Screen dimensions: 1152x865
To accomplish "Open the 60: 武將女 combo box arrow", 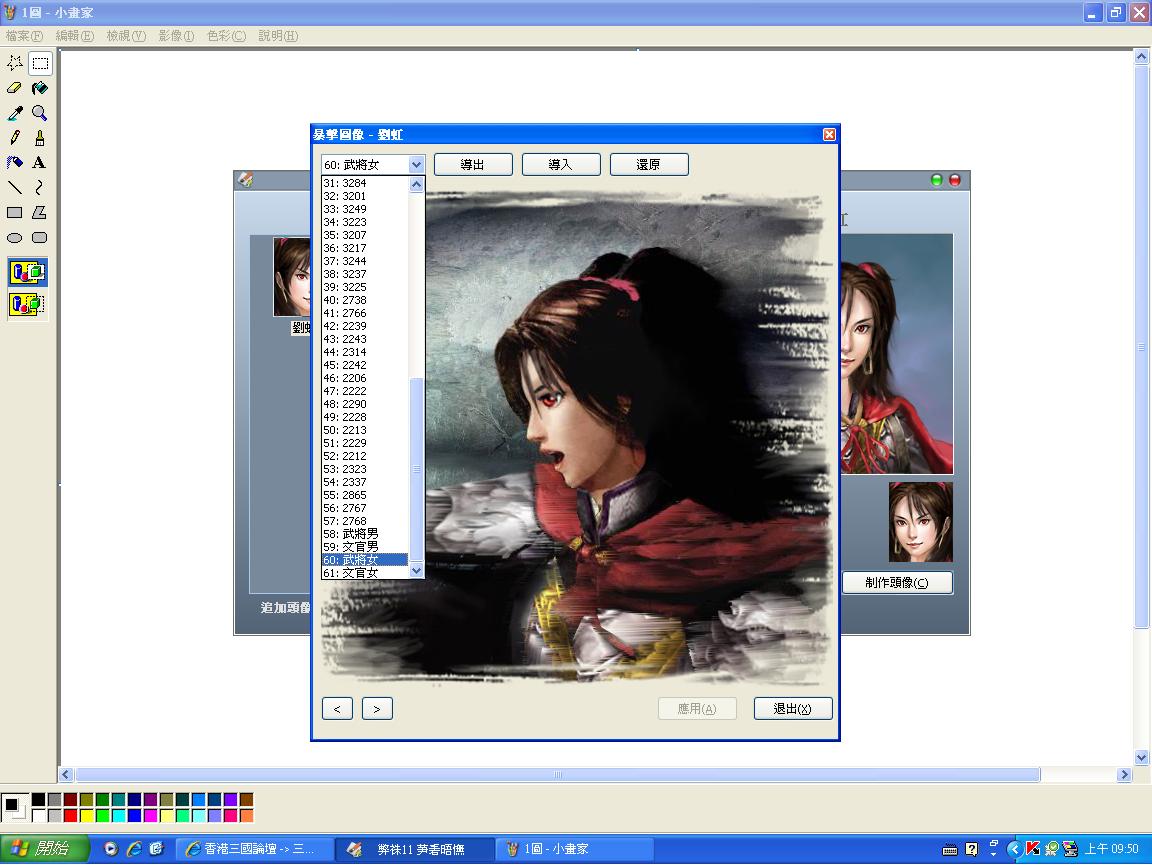I will click(x=417, y=165).
